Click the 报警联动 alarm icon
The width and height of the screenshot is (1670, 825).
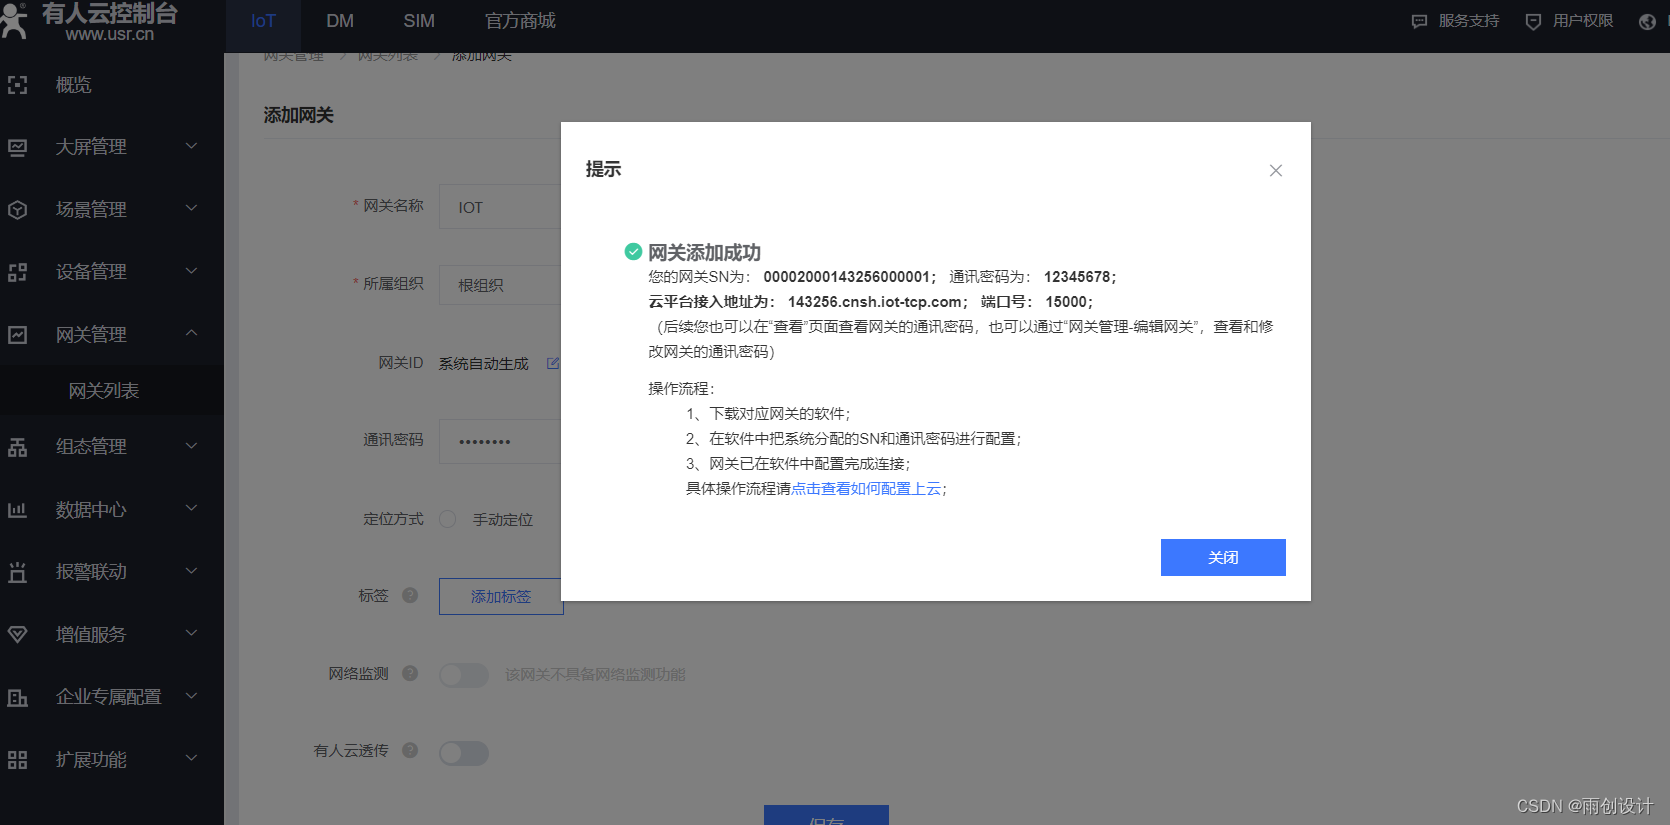pyautogui.click(x=18, y=572)
